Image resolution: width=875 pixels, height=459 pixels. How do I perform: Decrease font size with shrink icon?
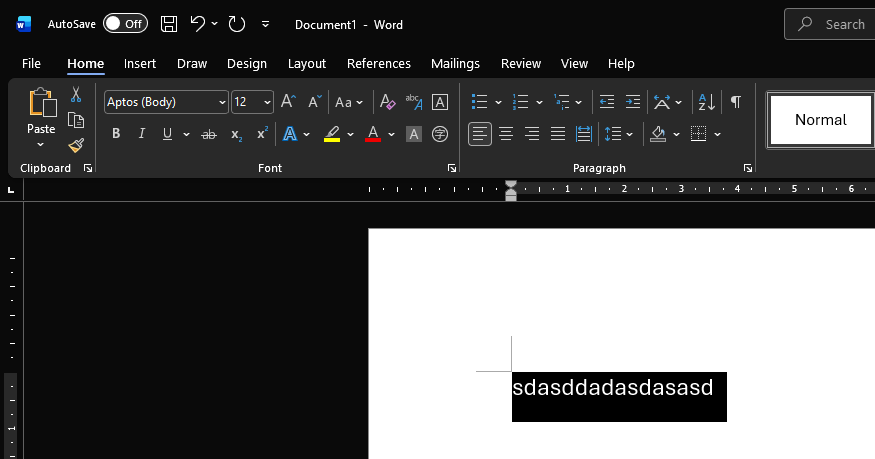315,102
